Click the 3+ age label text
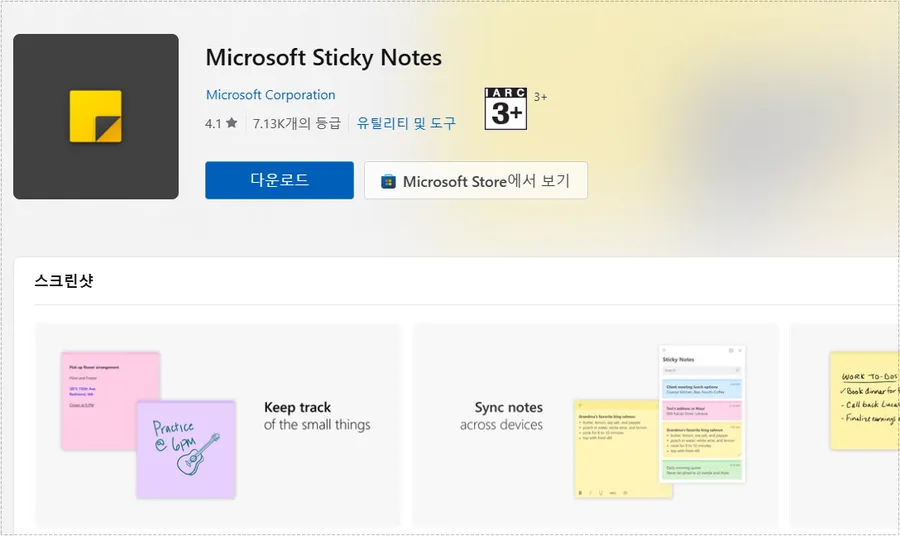This screenshot has width=900, height=536. click(x=540, y=97)
